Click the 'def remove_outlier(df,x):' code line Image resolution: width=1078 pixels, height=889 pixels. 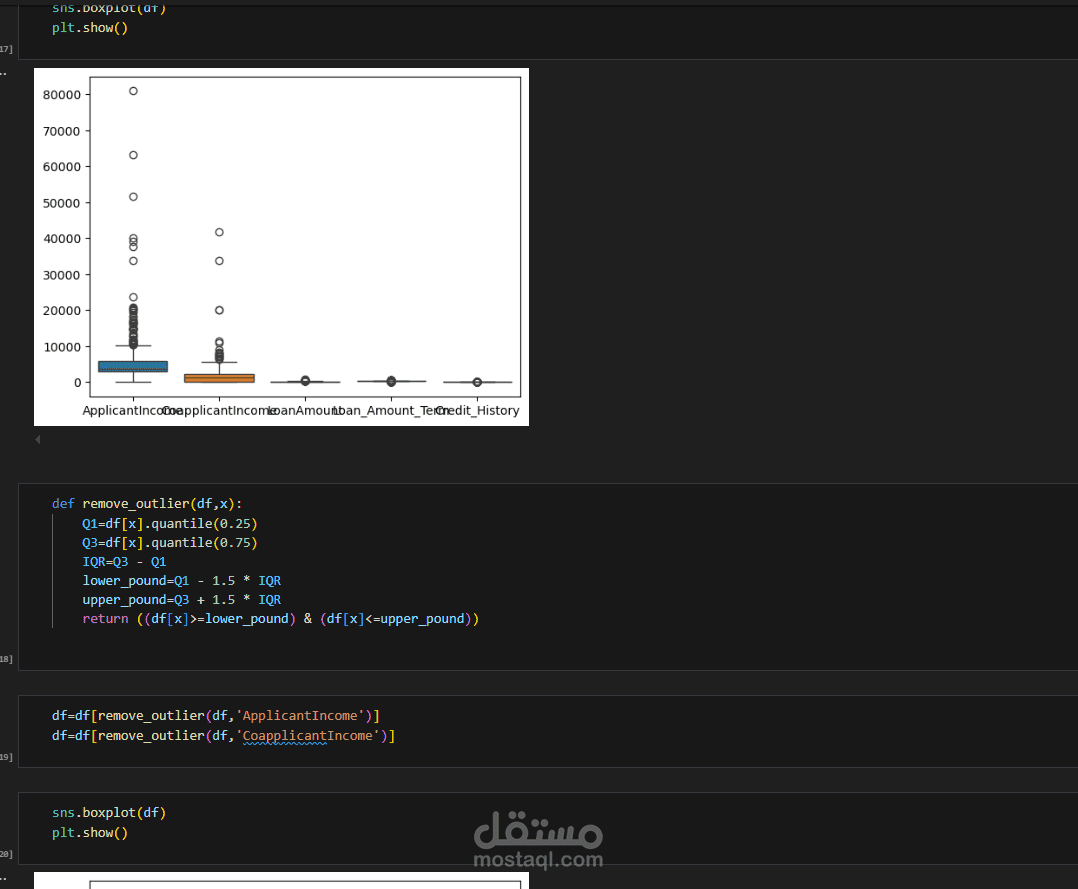pyautogui.click(x=147, y=504)
